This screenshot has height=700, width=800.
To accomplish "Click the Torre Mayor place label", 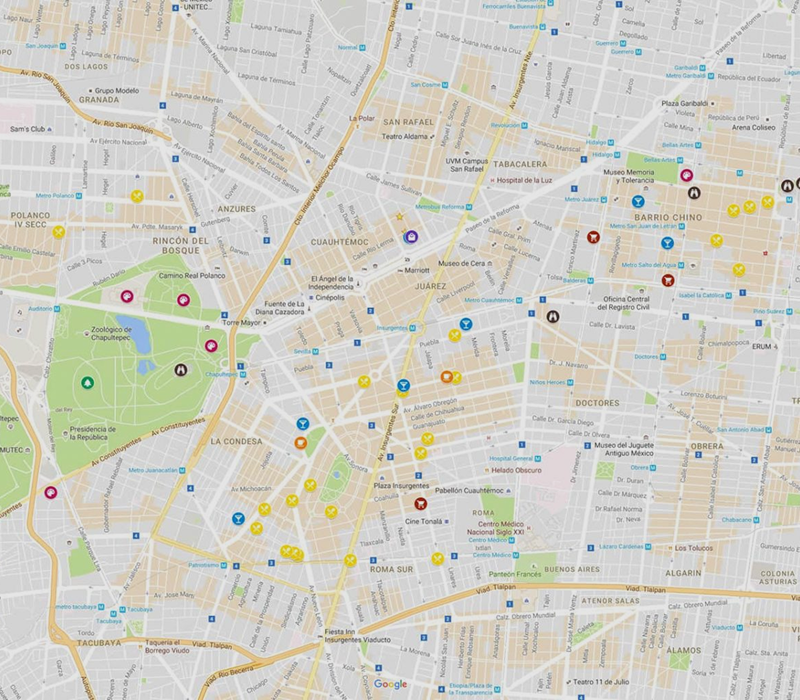I will tap(241, 322).
